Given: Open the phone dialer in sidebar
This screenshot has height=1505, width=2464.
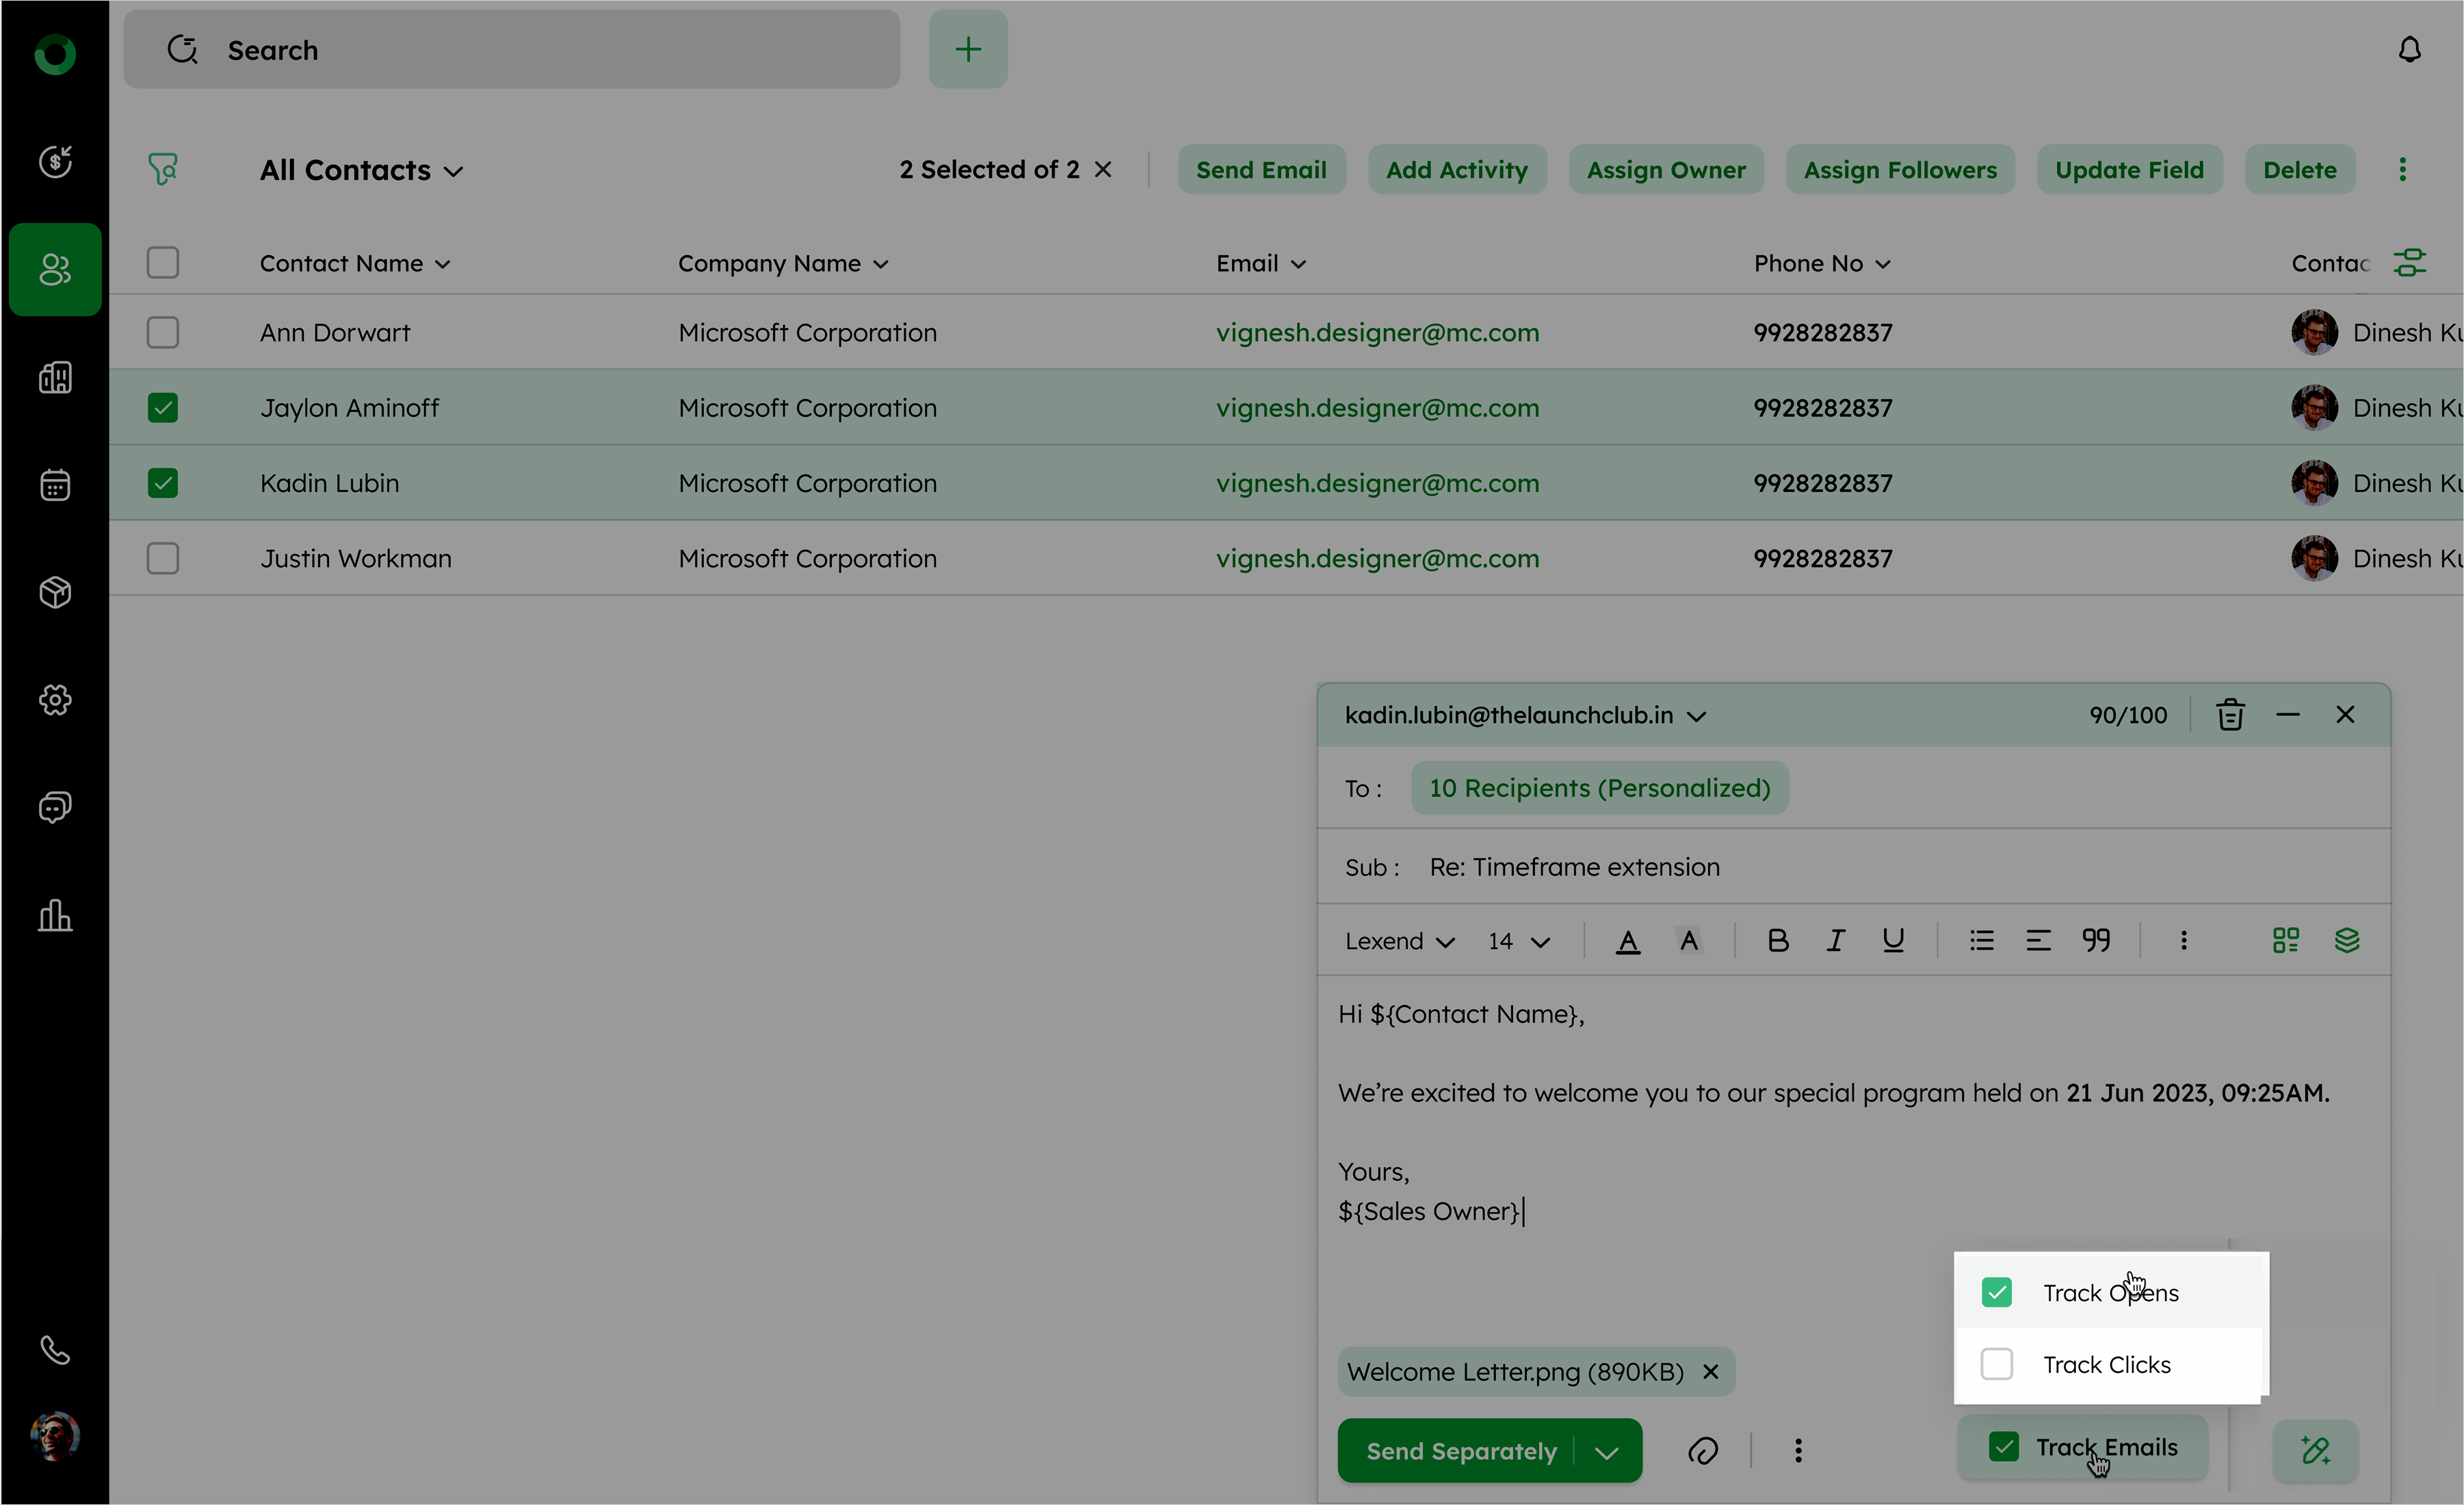Looking at the screenshot, I should [x=55, y=1350].
